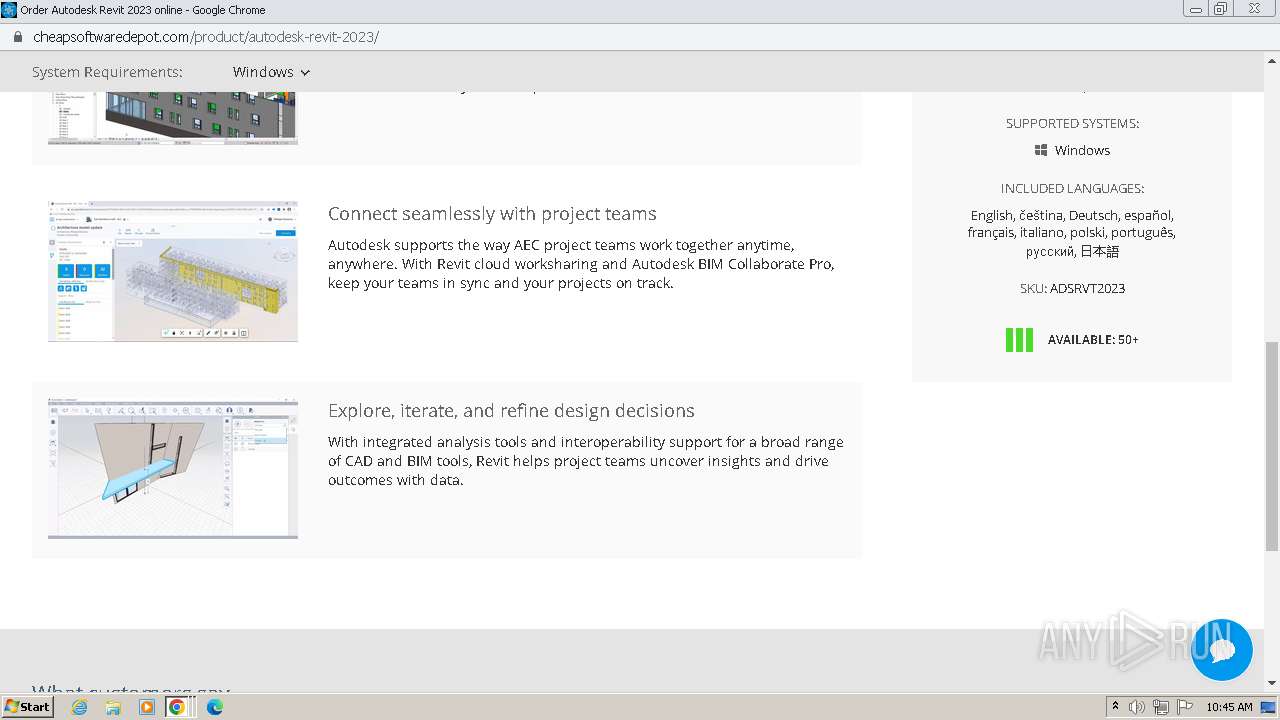Click the address bar URL
The image size is (1280, 720).
(x=206, y=37)
